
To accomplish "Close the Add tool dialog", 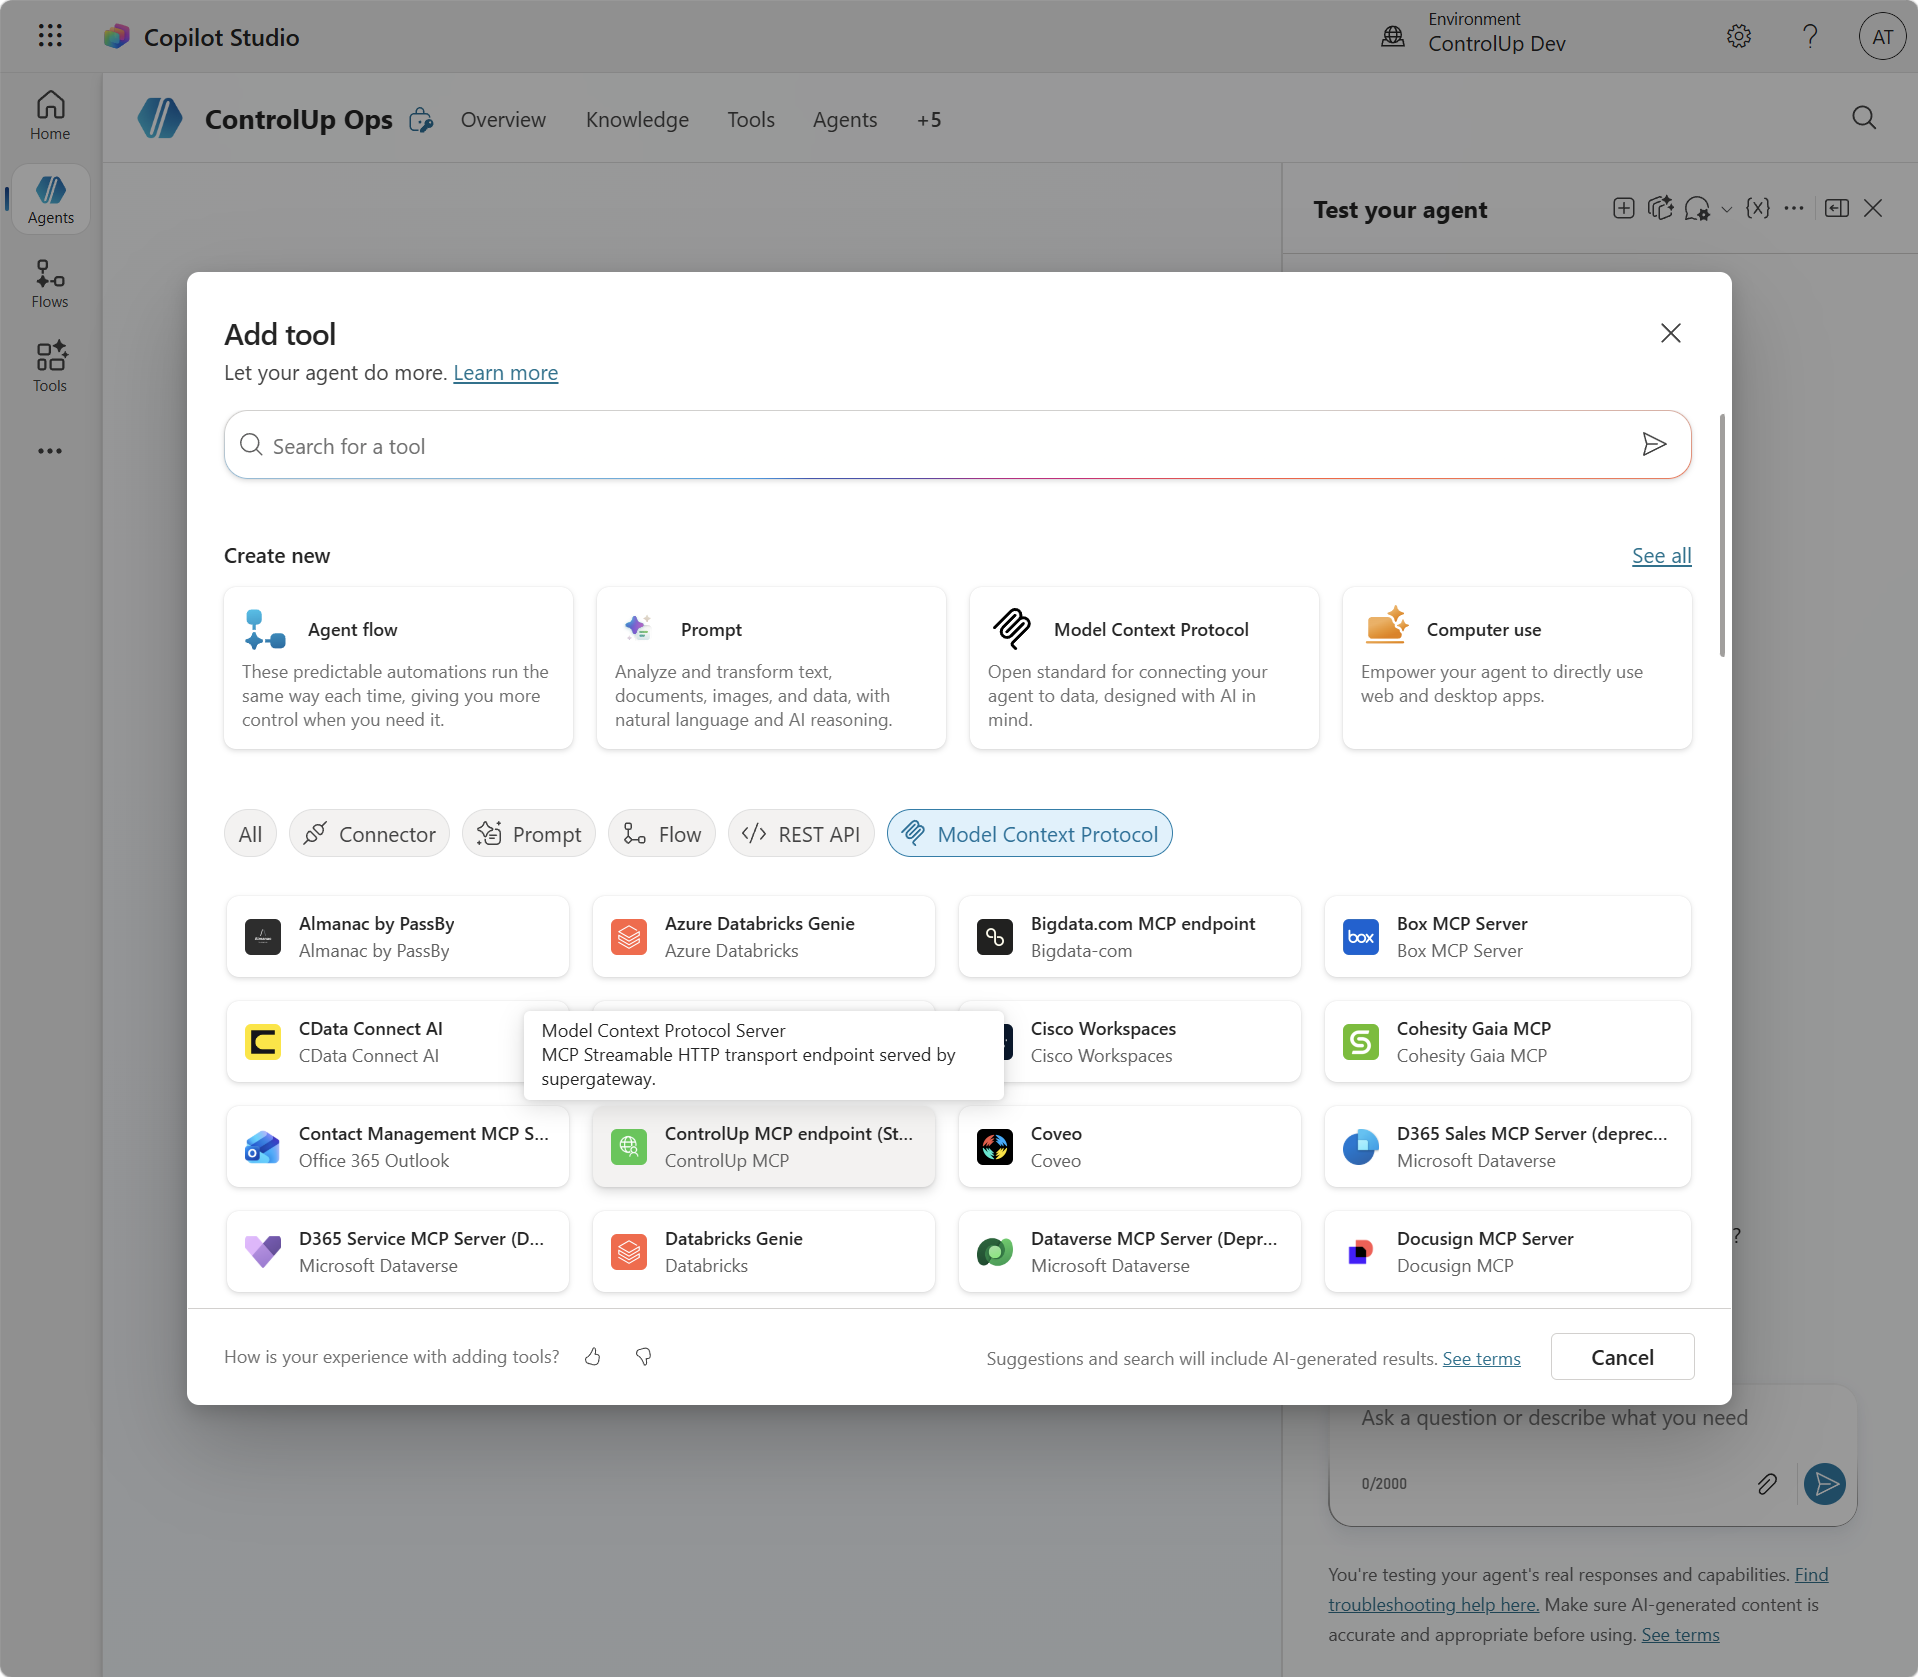I will (1671, 333).
